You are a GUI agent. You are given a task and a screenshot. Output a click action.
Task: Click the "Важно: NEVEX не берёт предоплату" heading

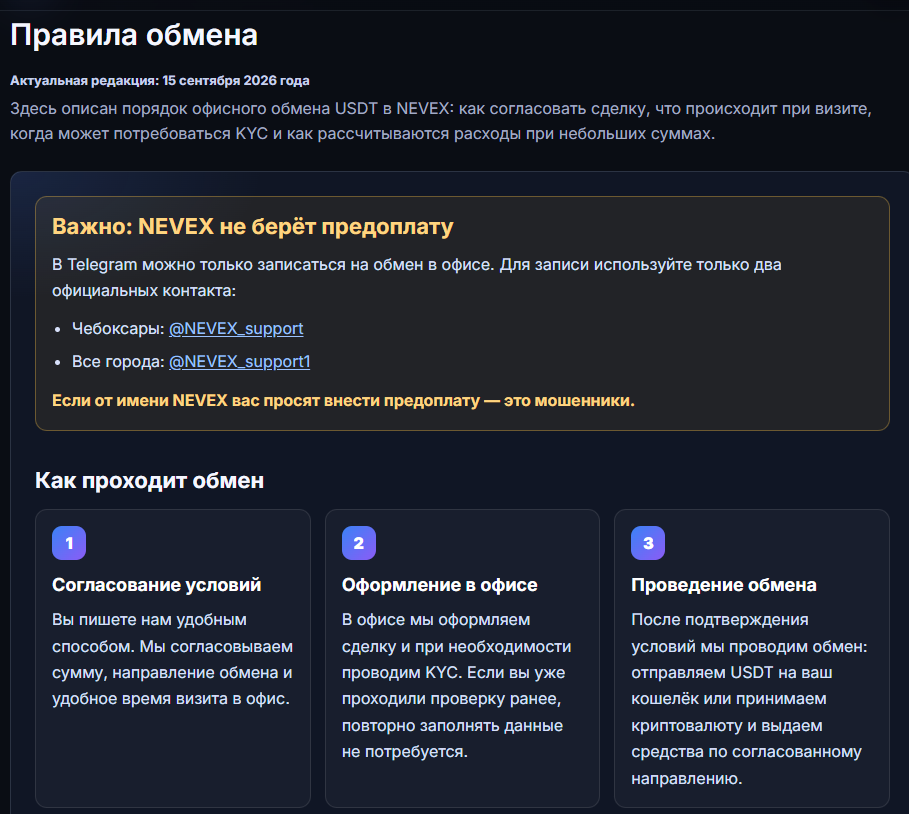(x=253, y=227)
